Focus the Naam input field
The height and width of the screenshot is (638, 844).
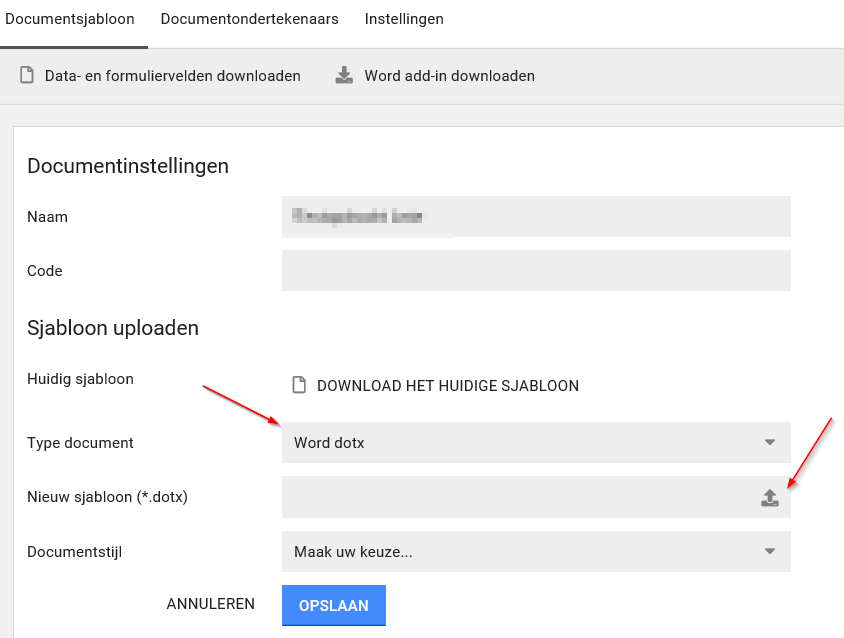click(536, 216)
